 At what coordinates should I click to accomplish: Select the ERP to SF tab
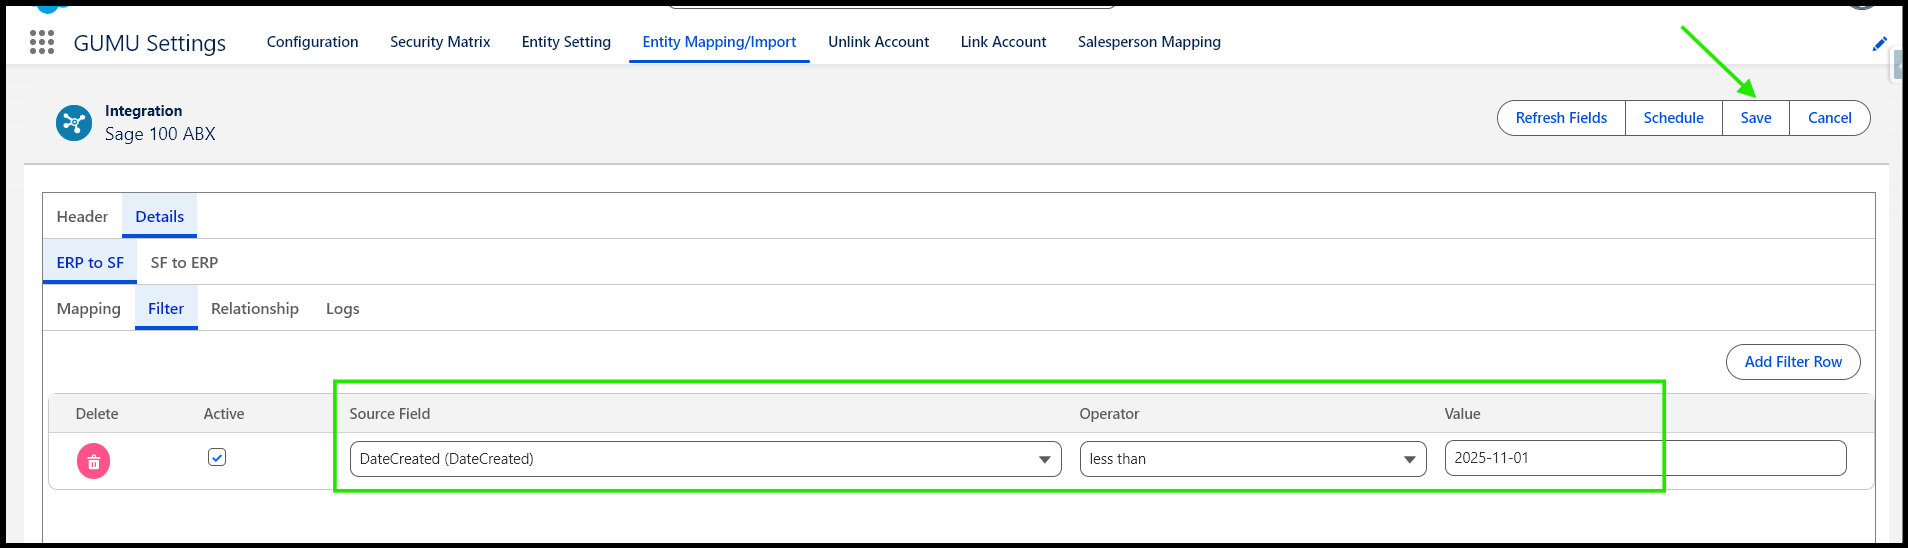point(90,263)
